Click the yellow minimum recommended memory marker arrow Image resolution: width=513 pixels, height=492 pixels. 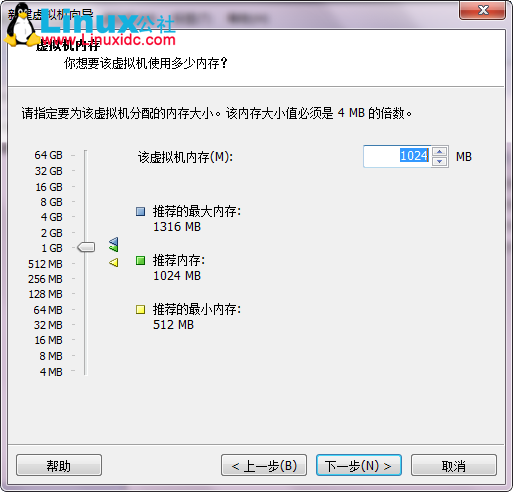pyautogui.click(x=114, y=262)
